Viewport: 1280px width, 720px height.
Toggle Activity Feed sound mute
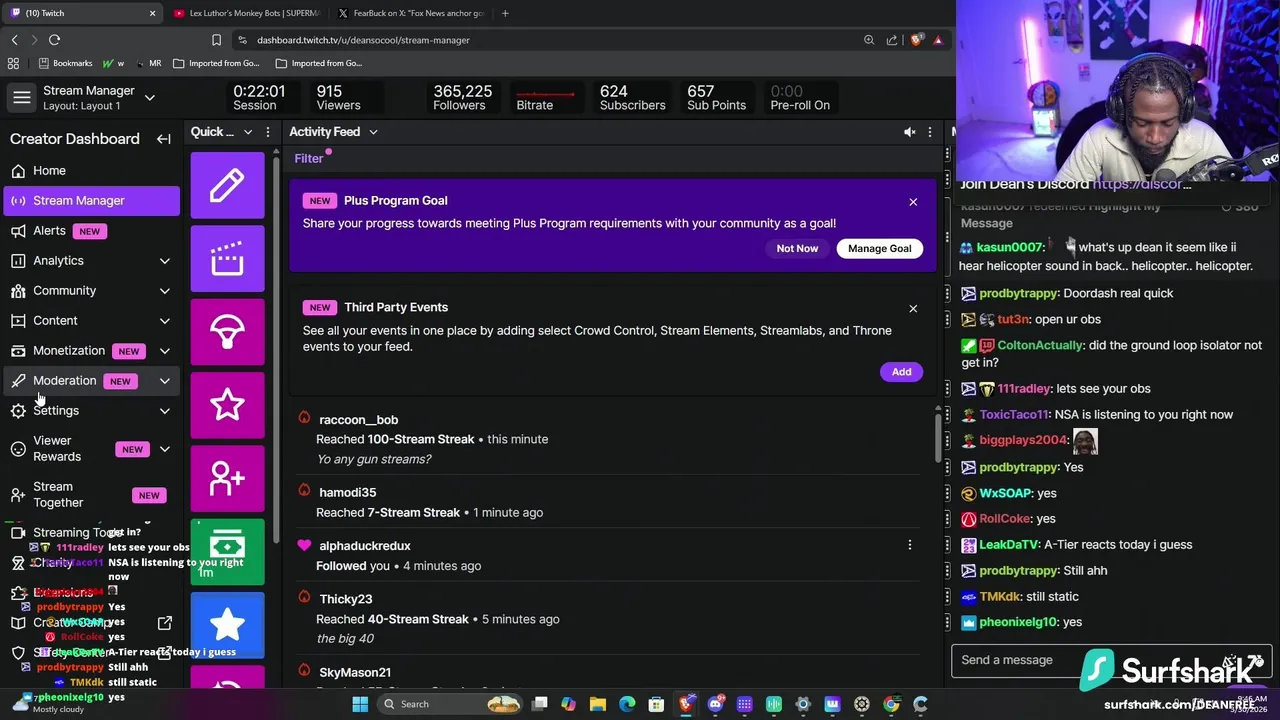click(x=909, y=132)
